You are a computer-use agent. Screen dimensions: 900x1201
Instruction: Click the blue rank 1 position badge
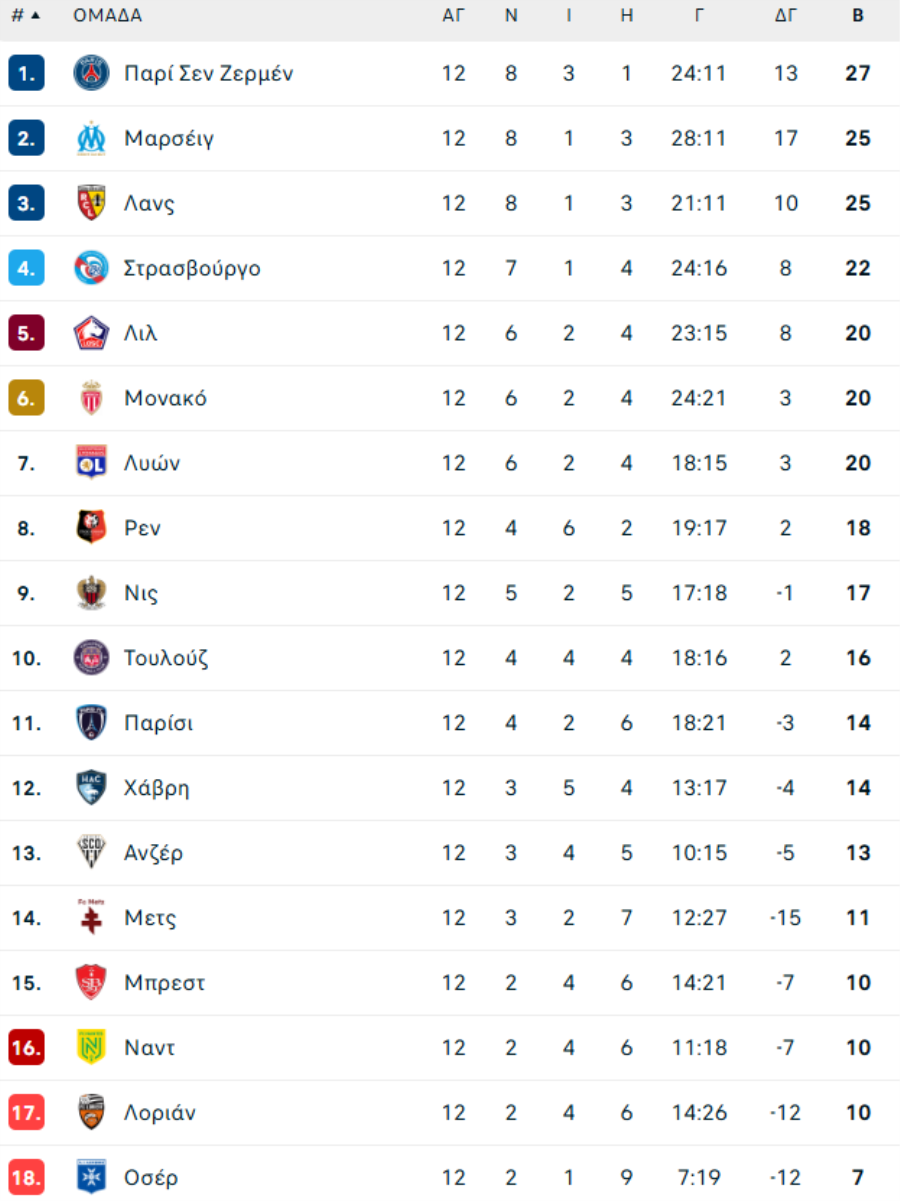[x=26, y=73]
